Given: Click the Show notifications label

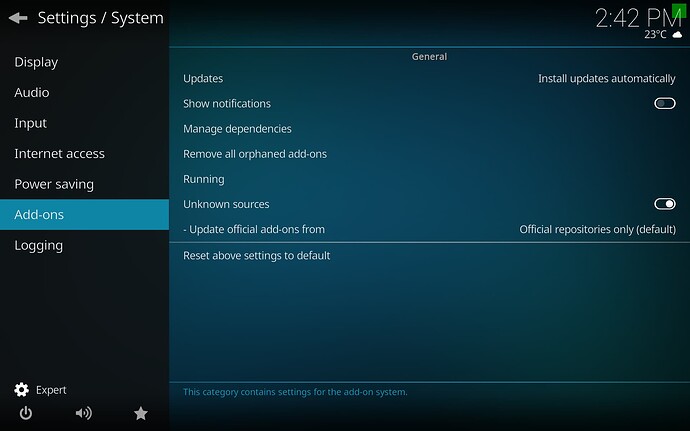Looking at the screenshot, I should pyautogui.click(x=227, y=103).
